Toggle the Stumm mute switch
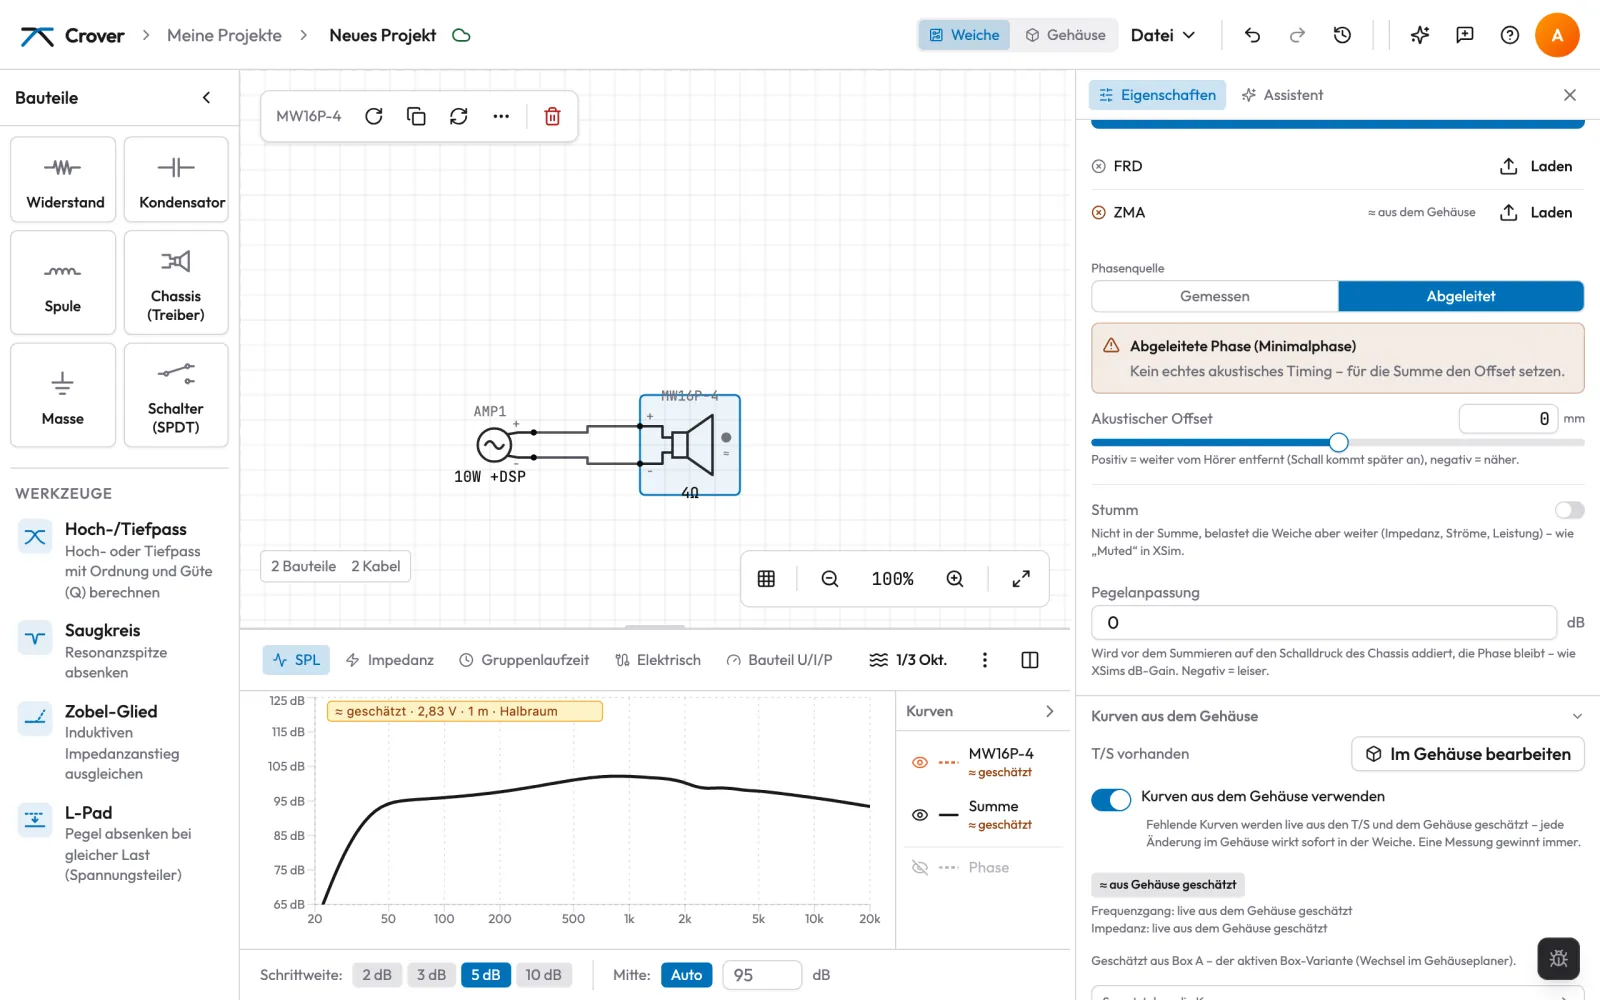This screenshot has width=1600, height=1000. [x=1569, y=510]
